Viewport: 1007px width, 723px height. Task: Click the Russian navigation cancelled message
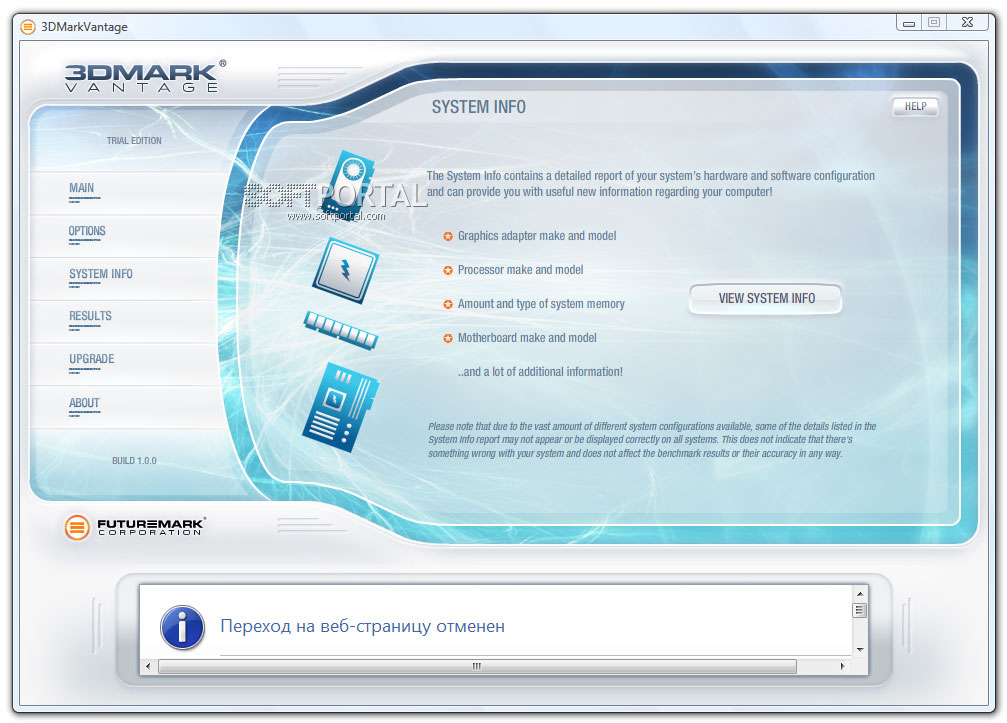coord(362,626)
